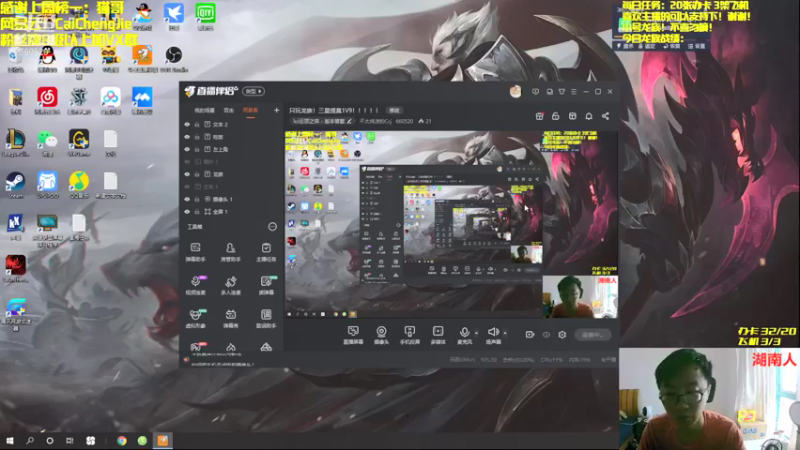Viewport: 800px width, 450px height.
Task: Click the webcam thumbnail in stream preview
Action: pos(580,297)
